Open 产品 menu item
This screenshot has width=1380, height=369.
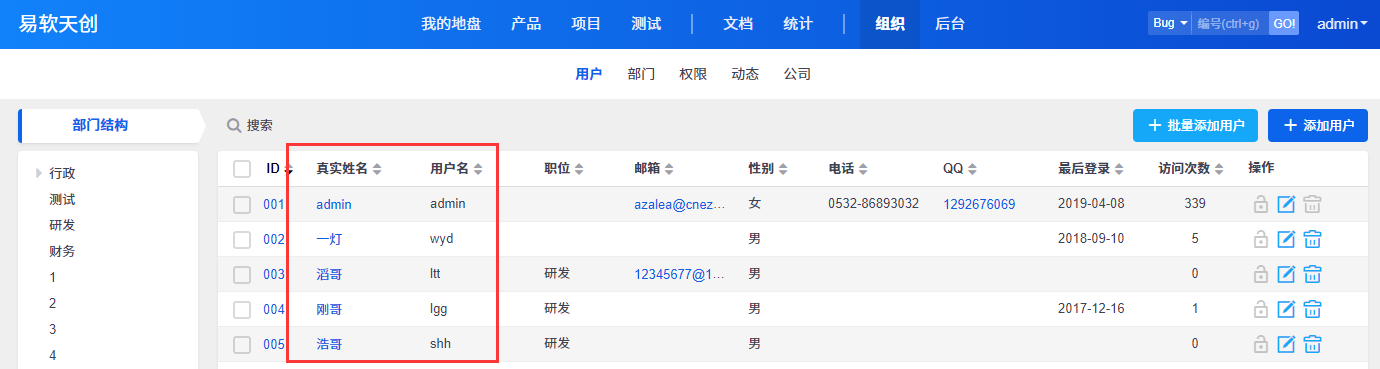tap(526, 24)
